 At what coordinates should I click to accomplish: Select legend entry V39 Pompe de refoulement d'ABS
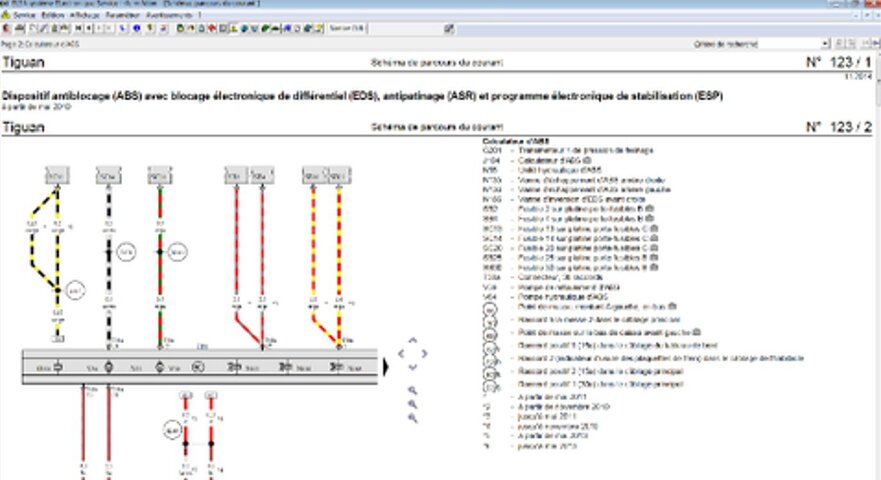[x=551, y=287]
